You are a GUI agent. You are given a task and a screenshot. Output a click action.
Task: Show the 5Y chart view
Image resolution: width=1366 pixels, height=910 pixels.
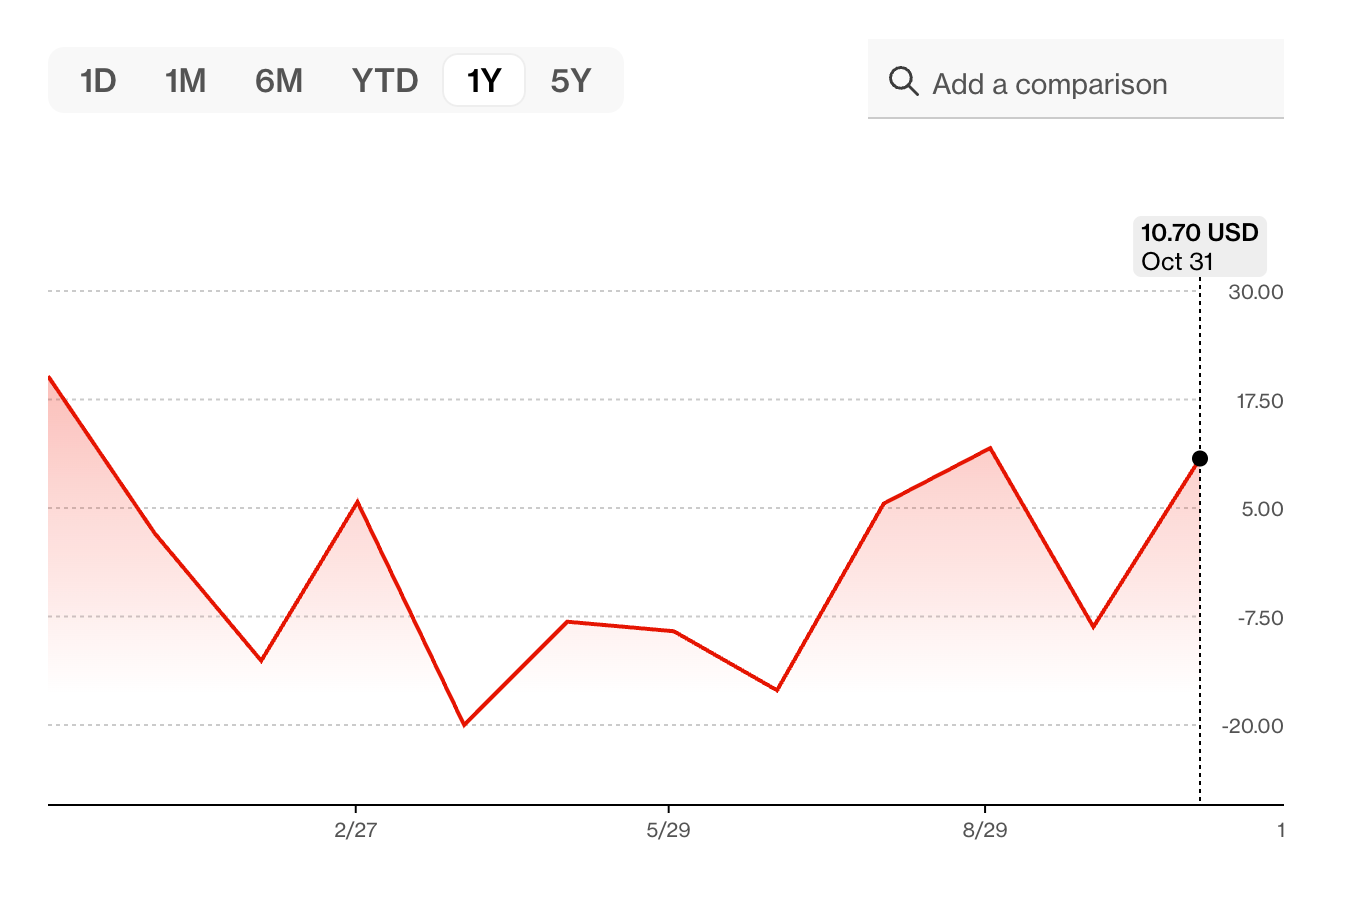pyautogui.click(x=572, y=80)
